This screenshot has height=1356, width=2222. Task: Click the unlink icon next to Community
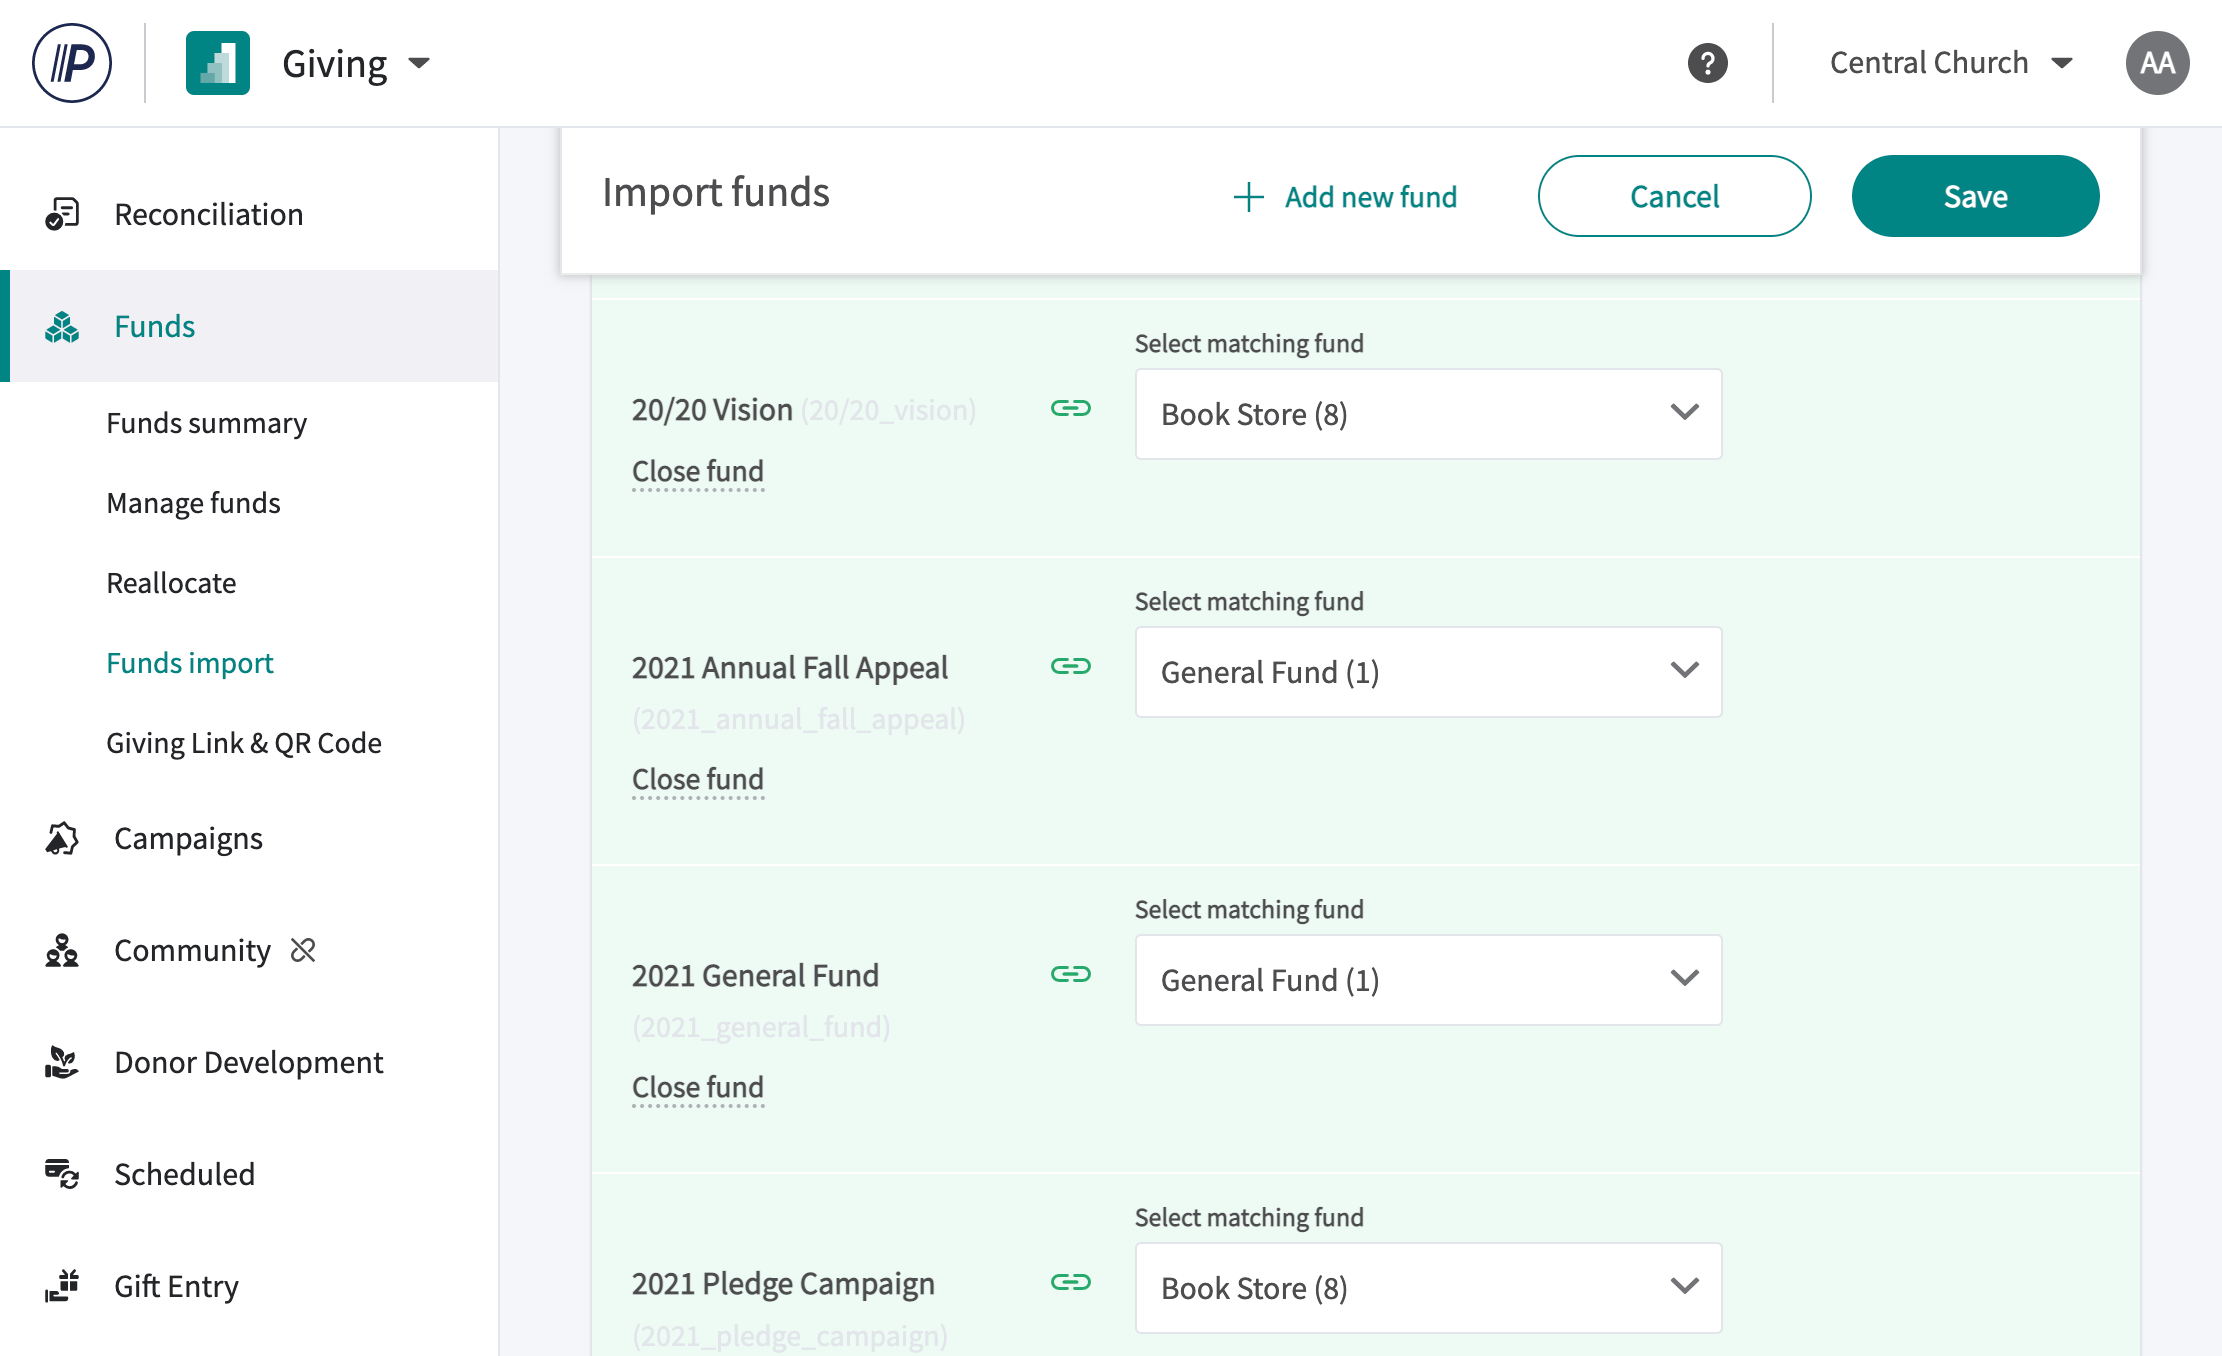302,950
